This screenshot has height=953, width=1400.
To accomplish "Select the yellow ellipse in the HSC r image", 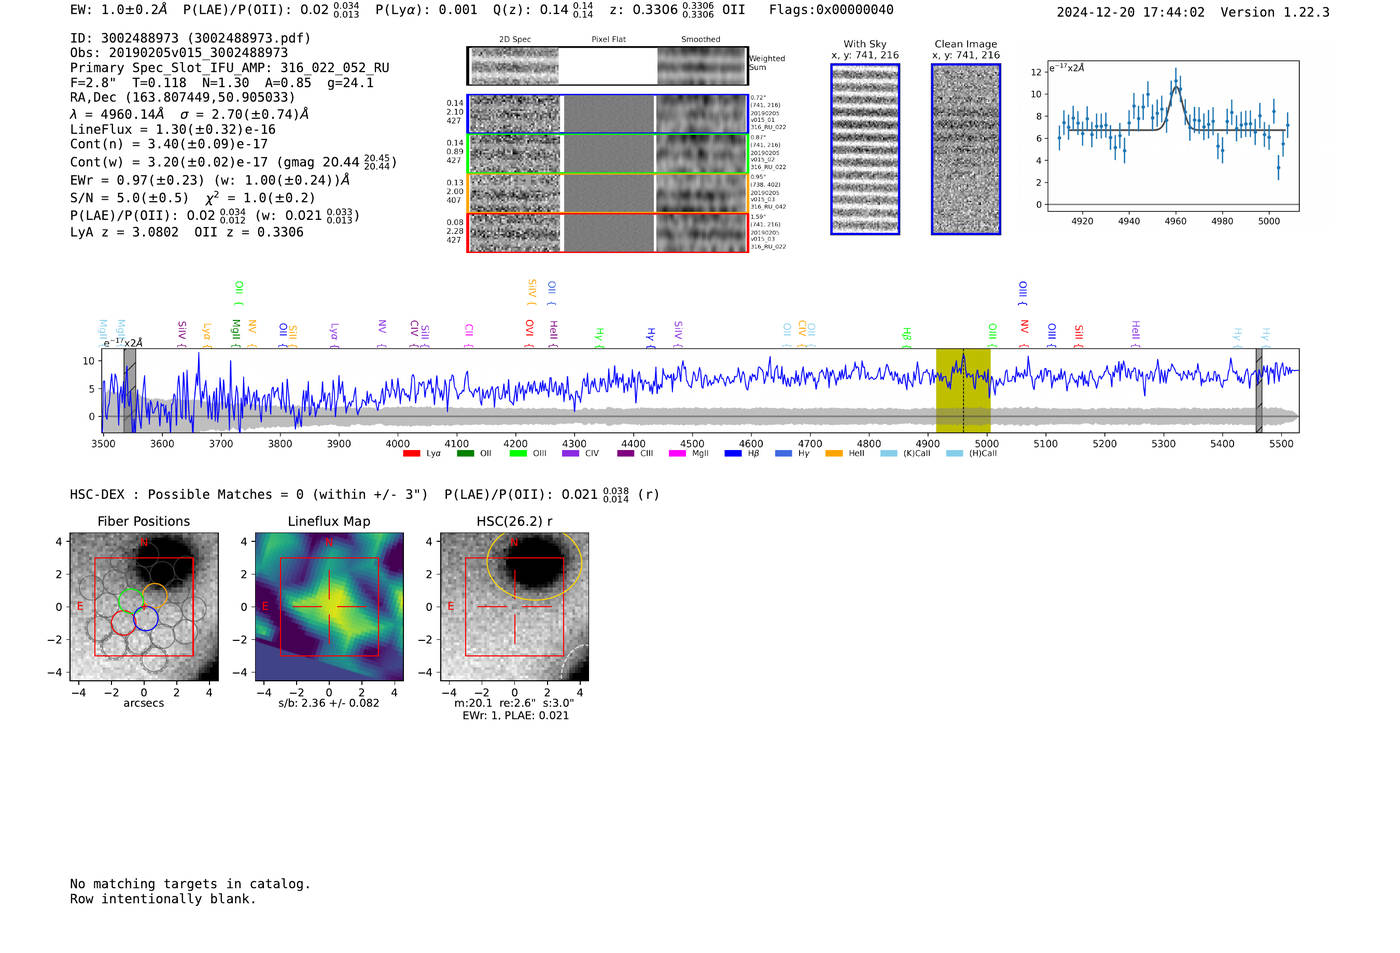I will click(x=534, y=564).
